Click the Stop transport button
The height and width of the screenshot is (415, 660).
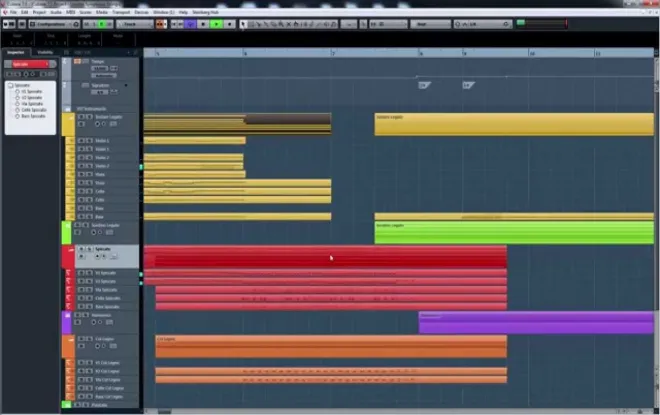click(203, 24)
